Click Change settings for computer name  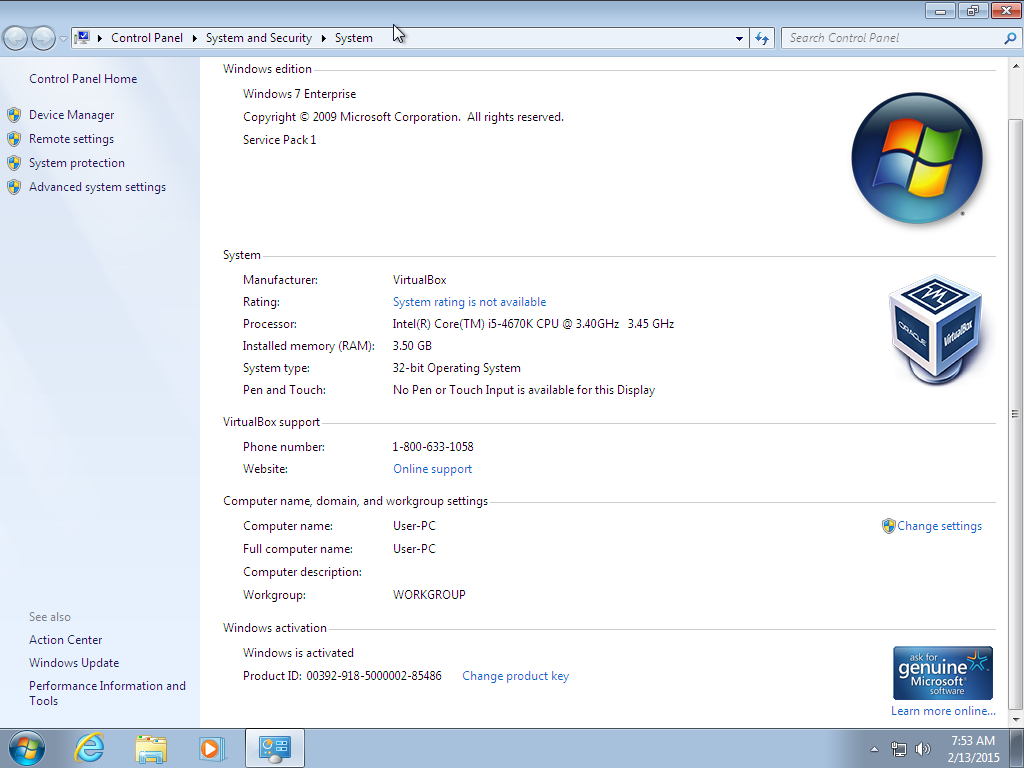pos(939,526)
